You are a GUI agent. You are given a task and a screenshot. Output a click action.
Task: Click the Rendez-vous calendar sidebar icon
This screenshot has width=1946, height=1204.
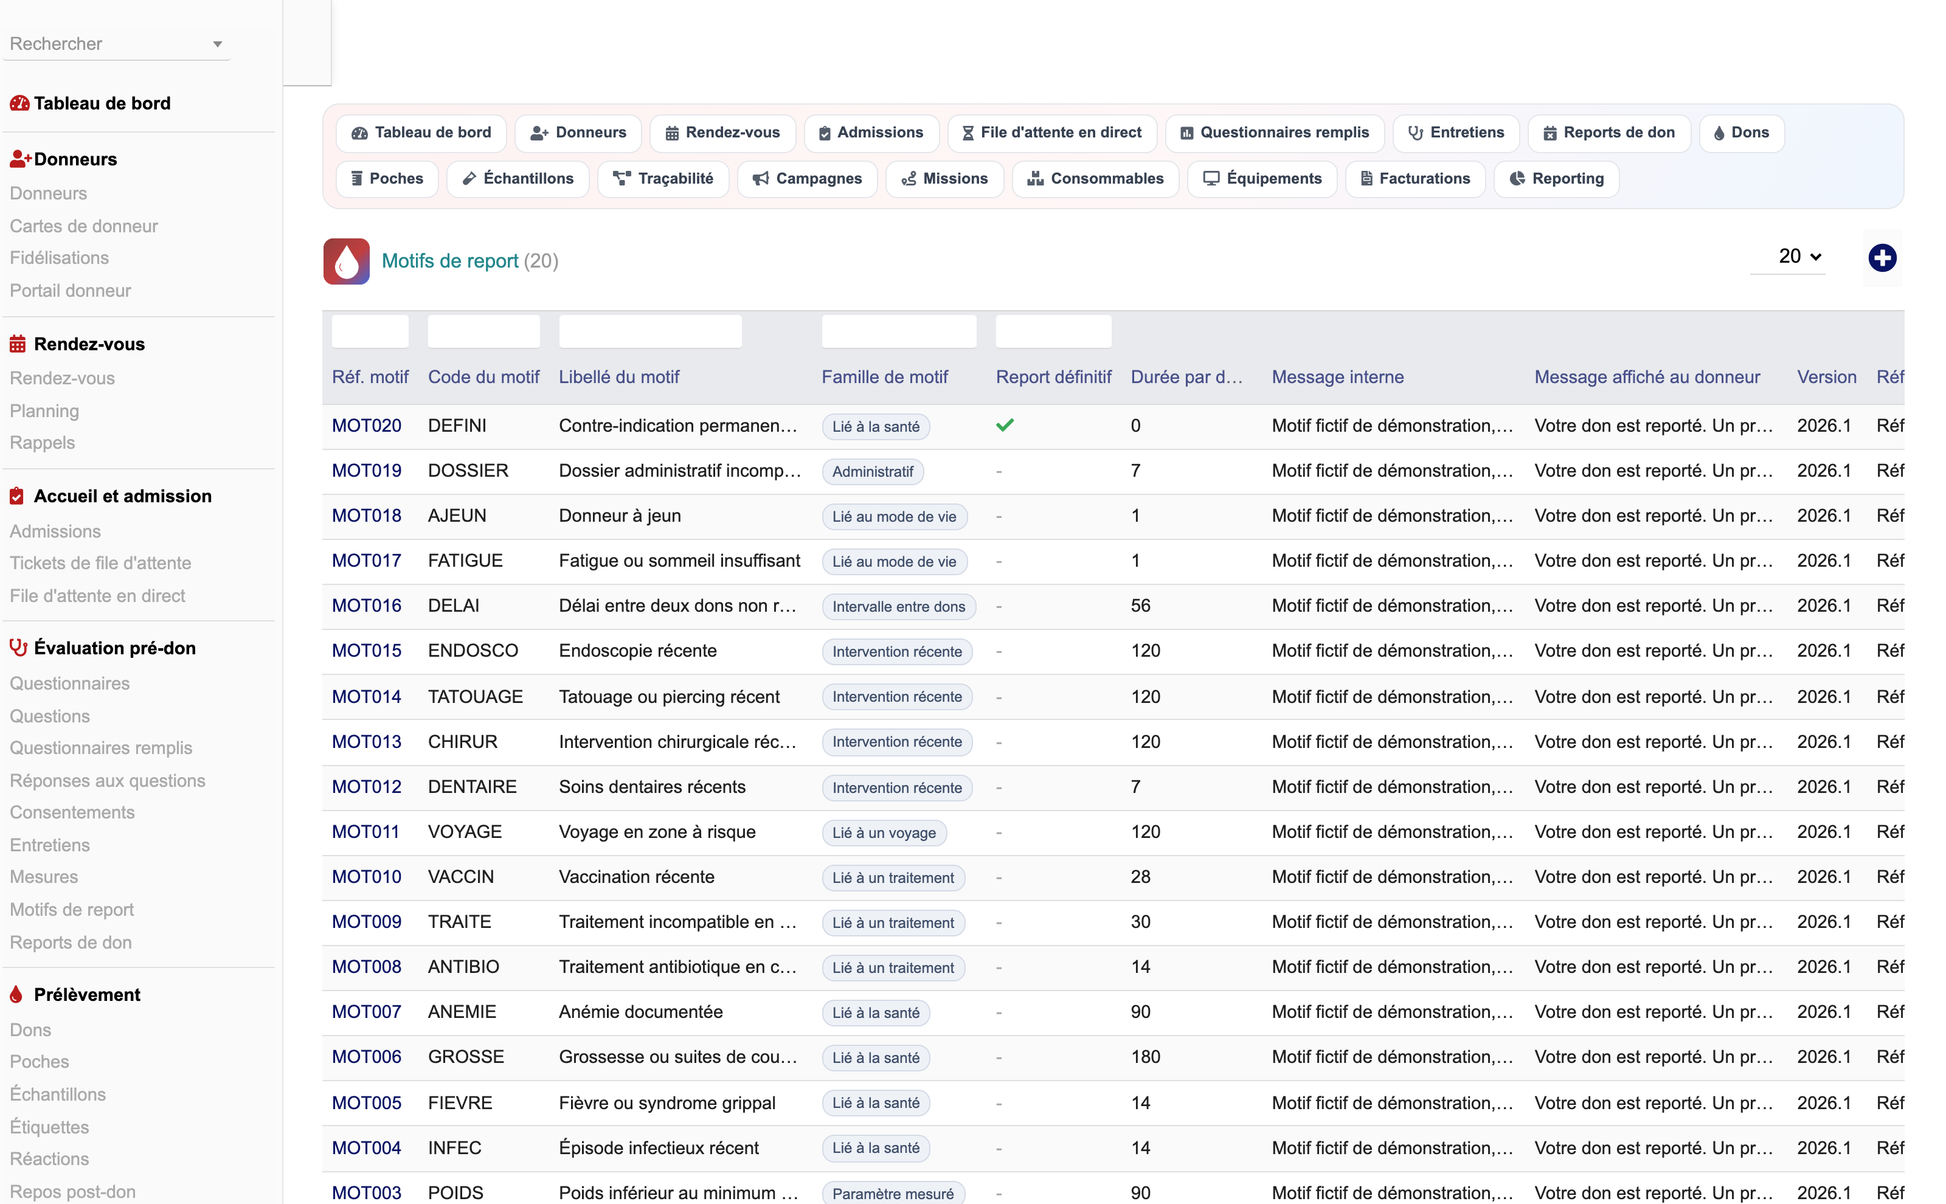18,344
